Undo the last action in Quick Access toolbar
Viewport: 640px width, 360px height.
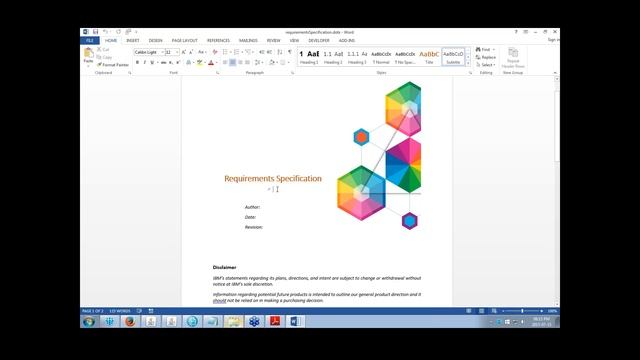click(x=105, y=32)
